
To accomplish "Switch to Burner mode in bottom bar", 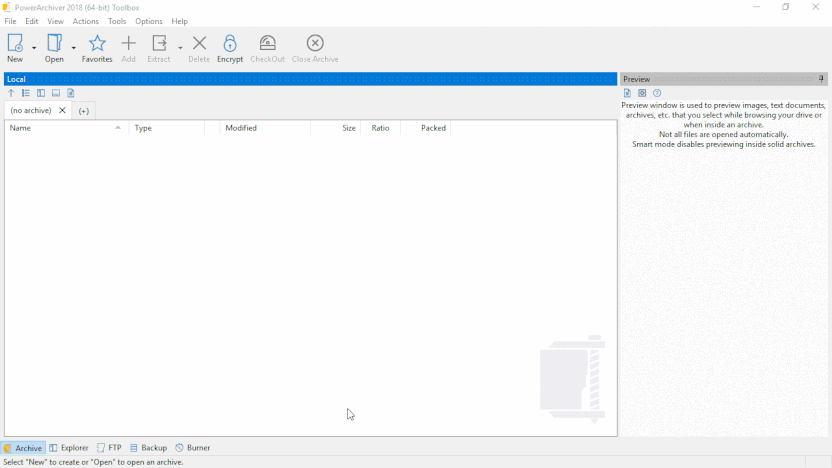I will (x=193, y=448).
